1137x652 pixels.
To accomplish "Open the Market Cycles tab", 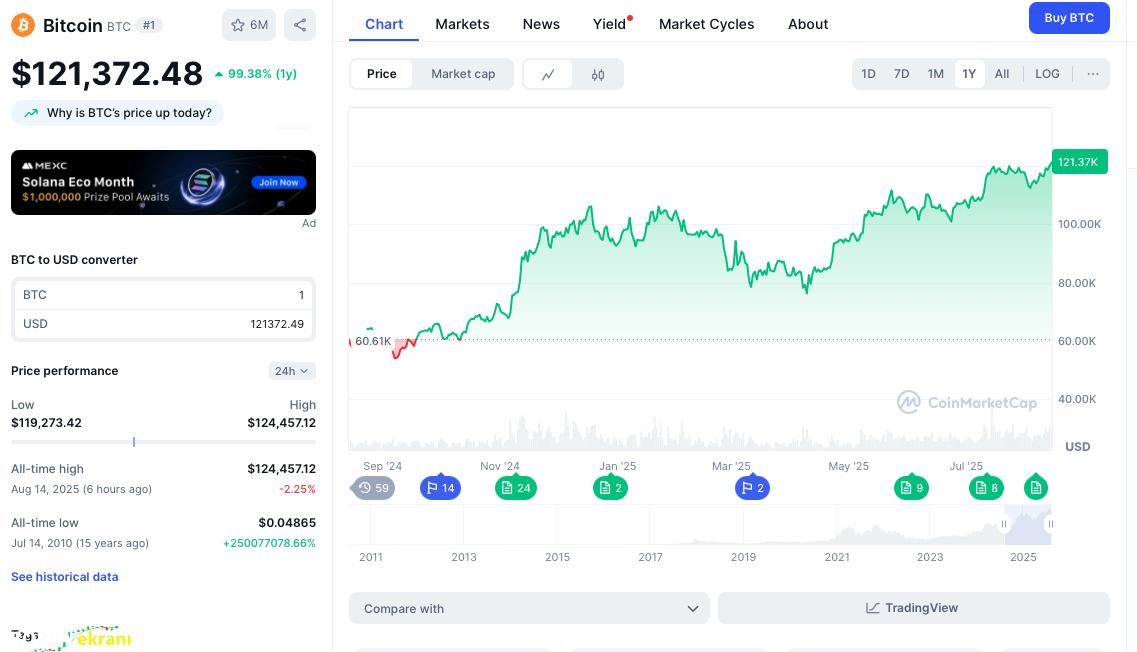I will coord(706,24).
